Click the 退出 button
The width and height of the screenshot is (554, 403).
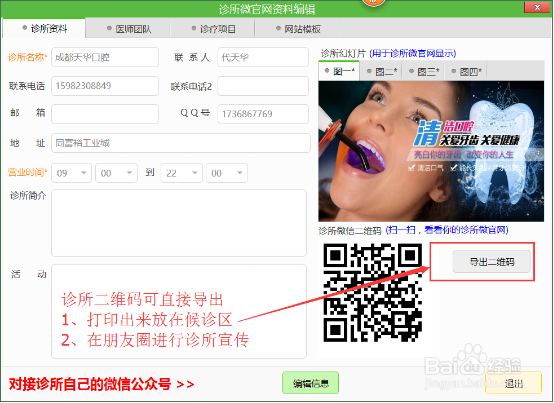click(513, 383)
